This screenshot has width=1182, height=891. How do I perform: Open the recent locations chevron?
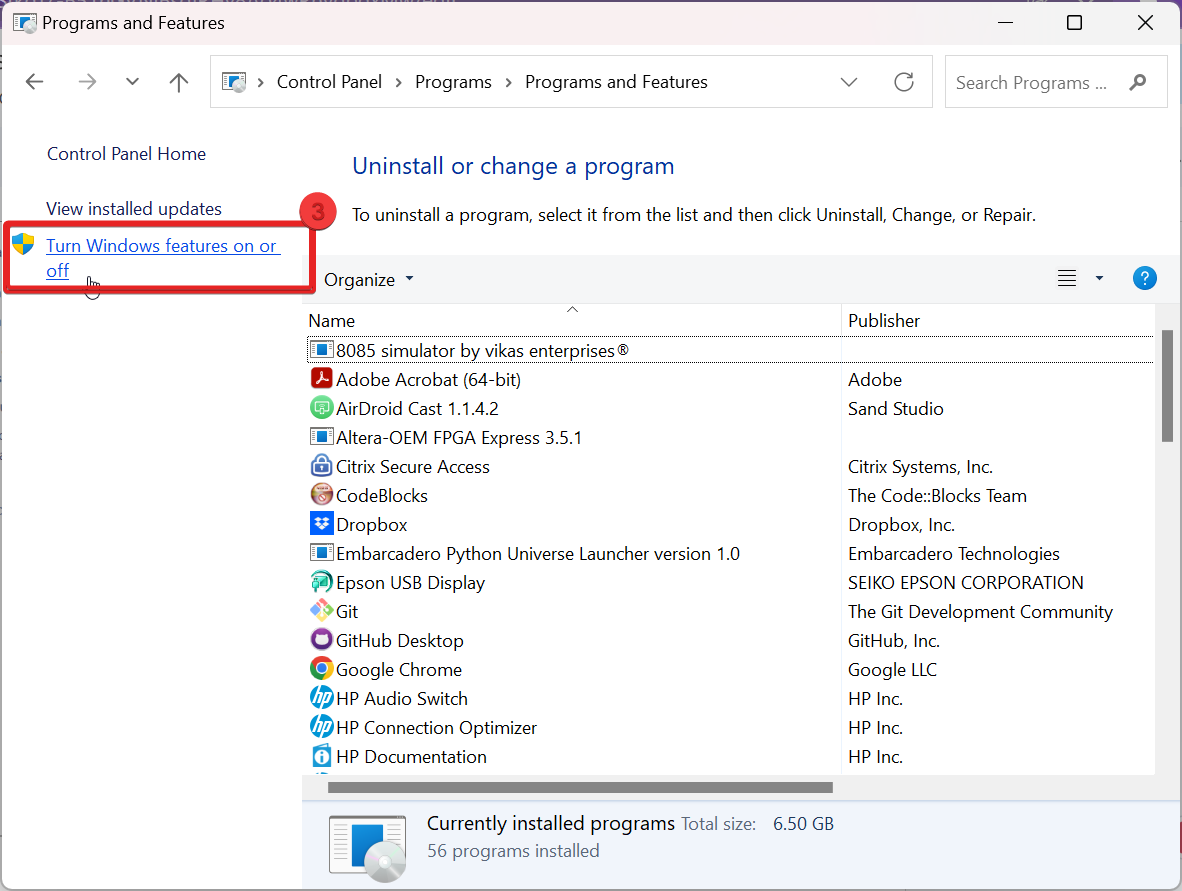133,81
